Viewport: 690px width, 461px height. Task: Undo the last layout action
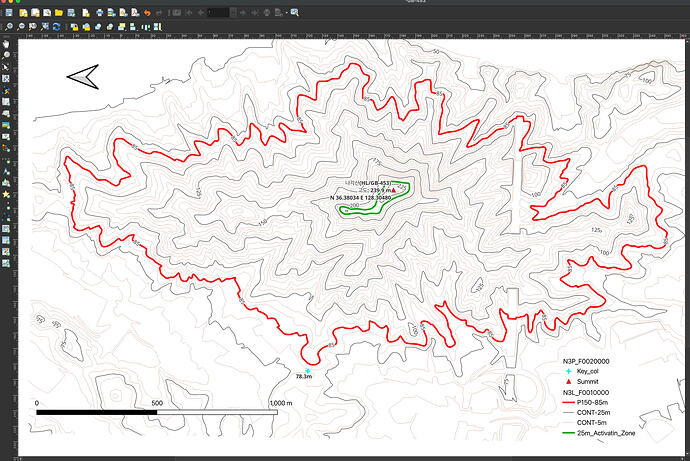147,13
